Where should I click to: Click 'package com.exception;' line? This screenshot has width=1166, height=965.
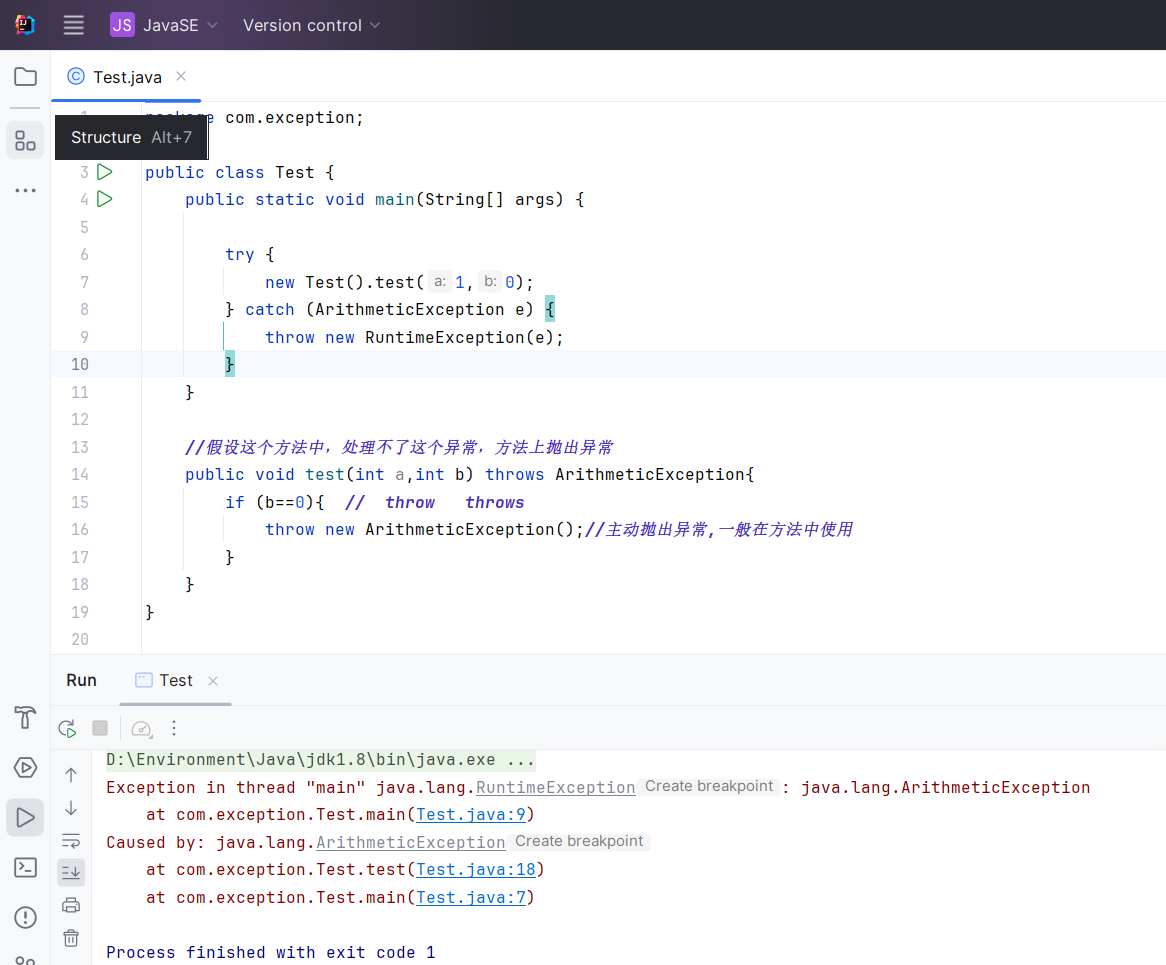point(254,117)
